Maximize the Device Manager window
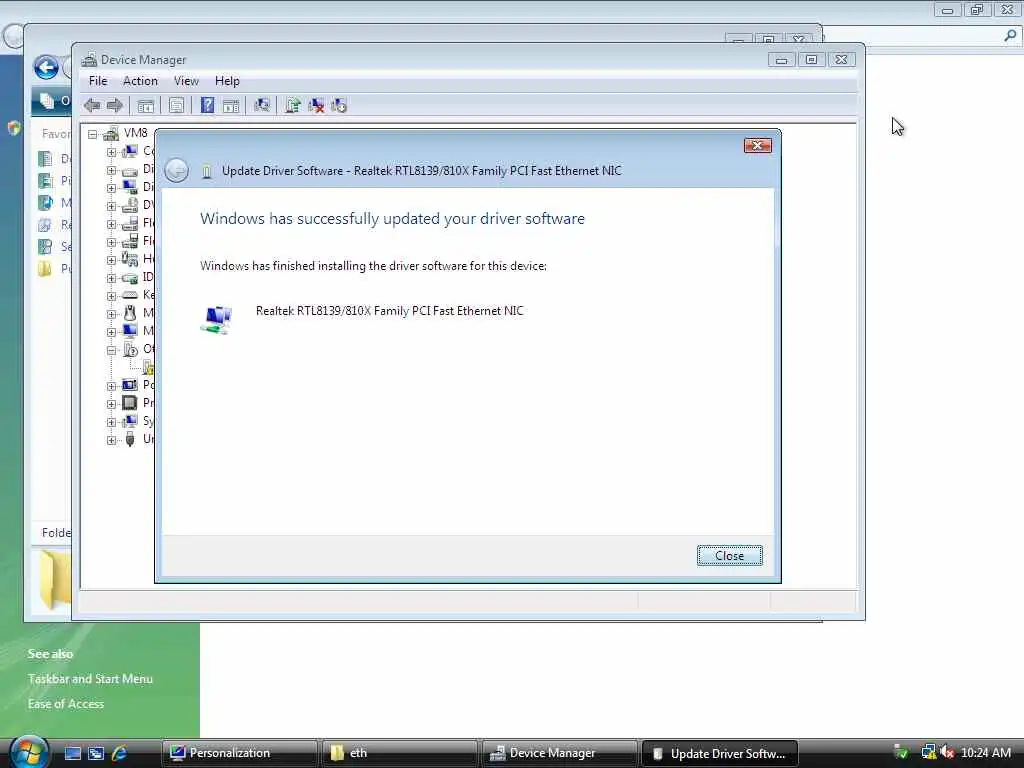The width and height of the screenshot is (1024, 768). point(811,60)
